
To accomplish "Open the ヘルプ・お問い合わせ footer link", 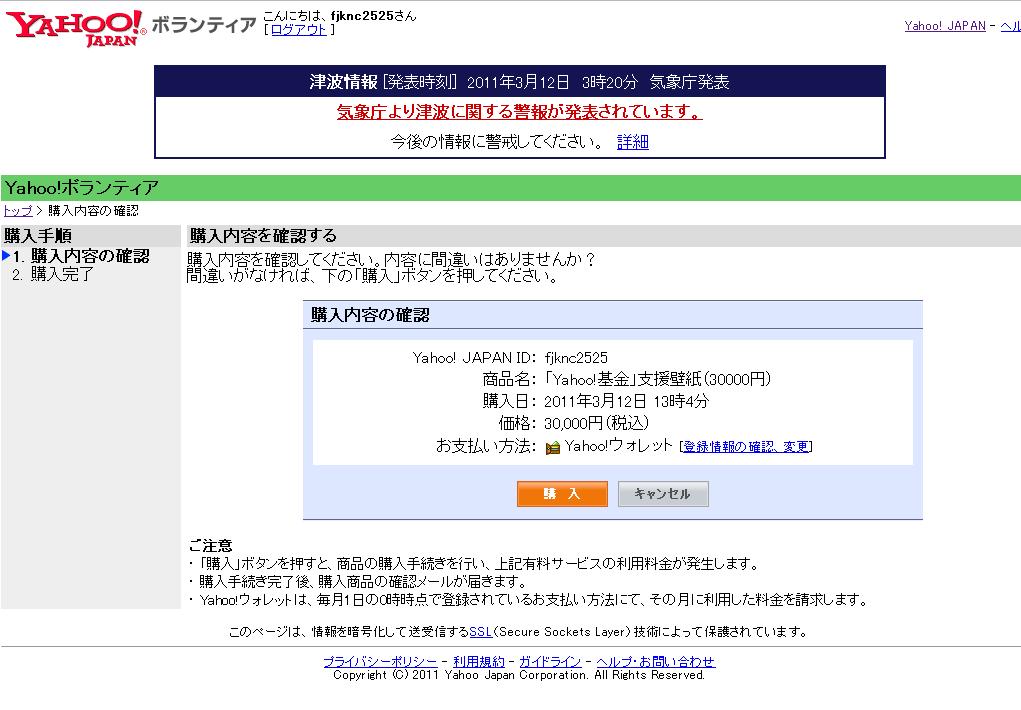I will pos(656,662).
